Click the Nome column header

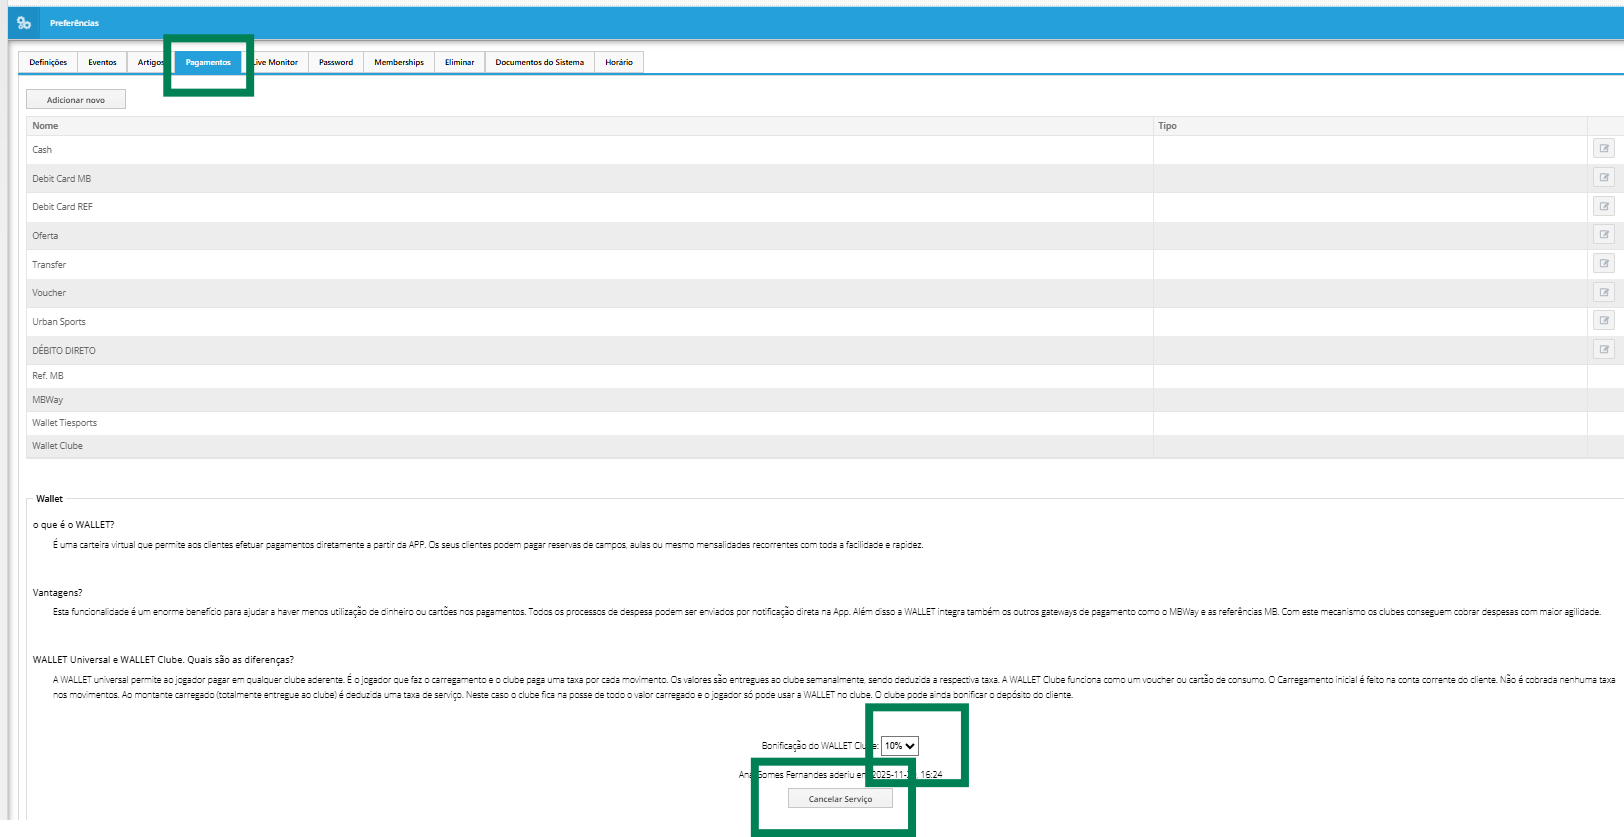click(45, 126)
